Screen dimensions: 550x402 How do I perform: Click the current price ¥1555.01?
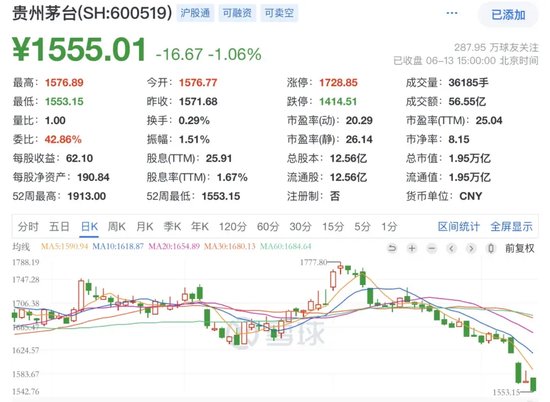pos(79,49)
